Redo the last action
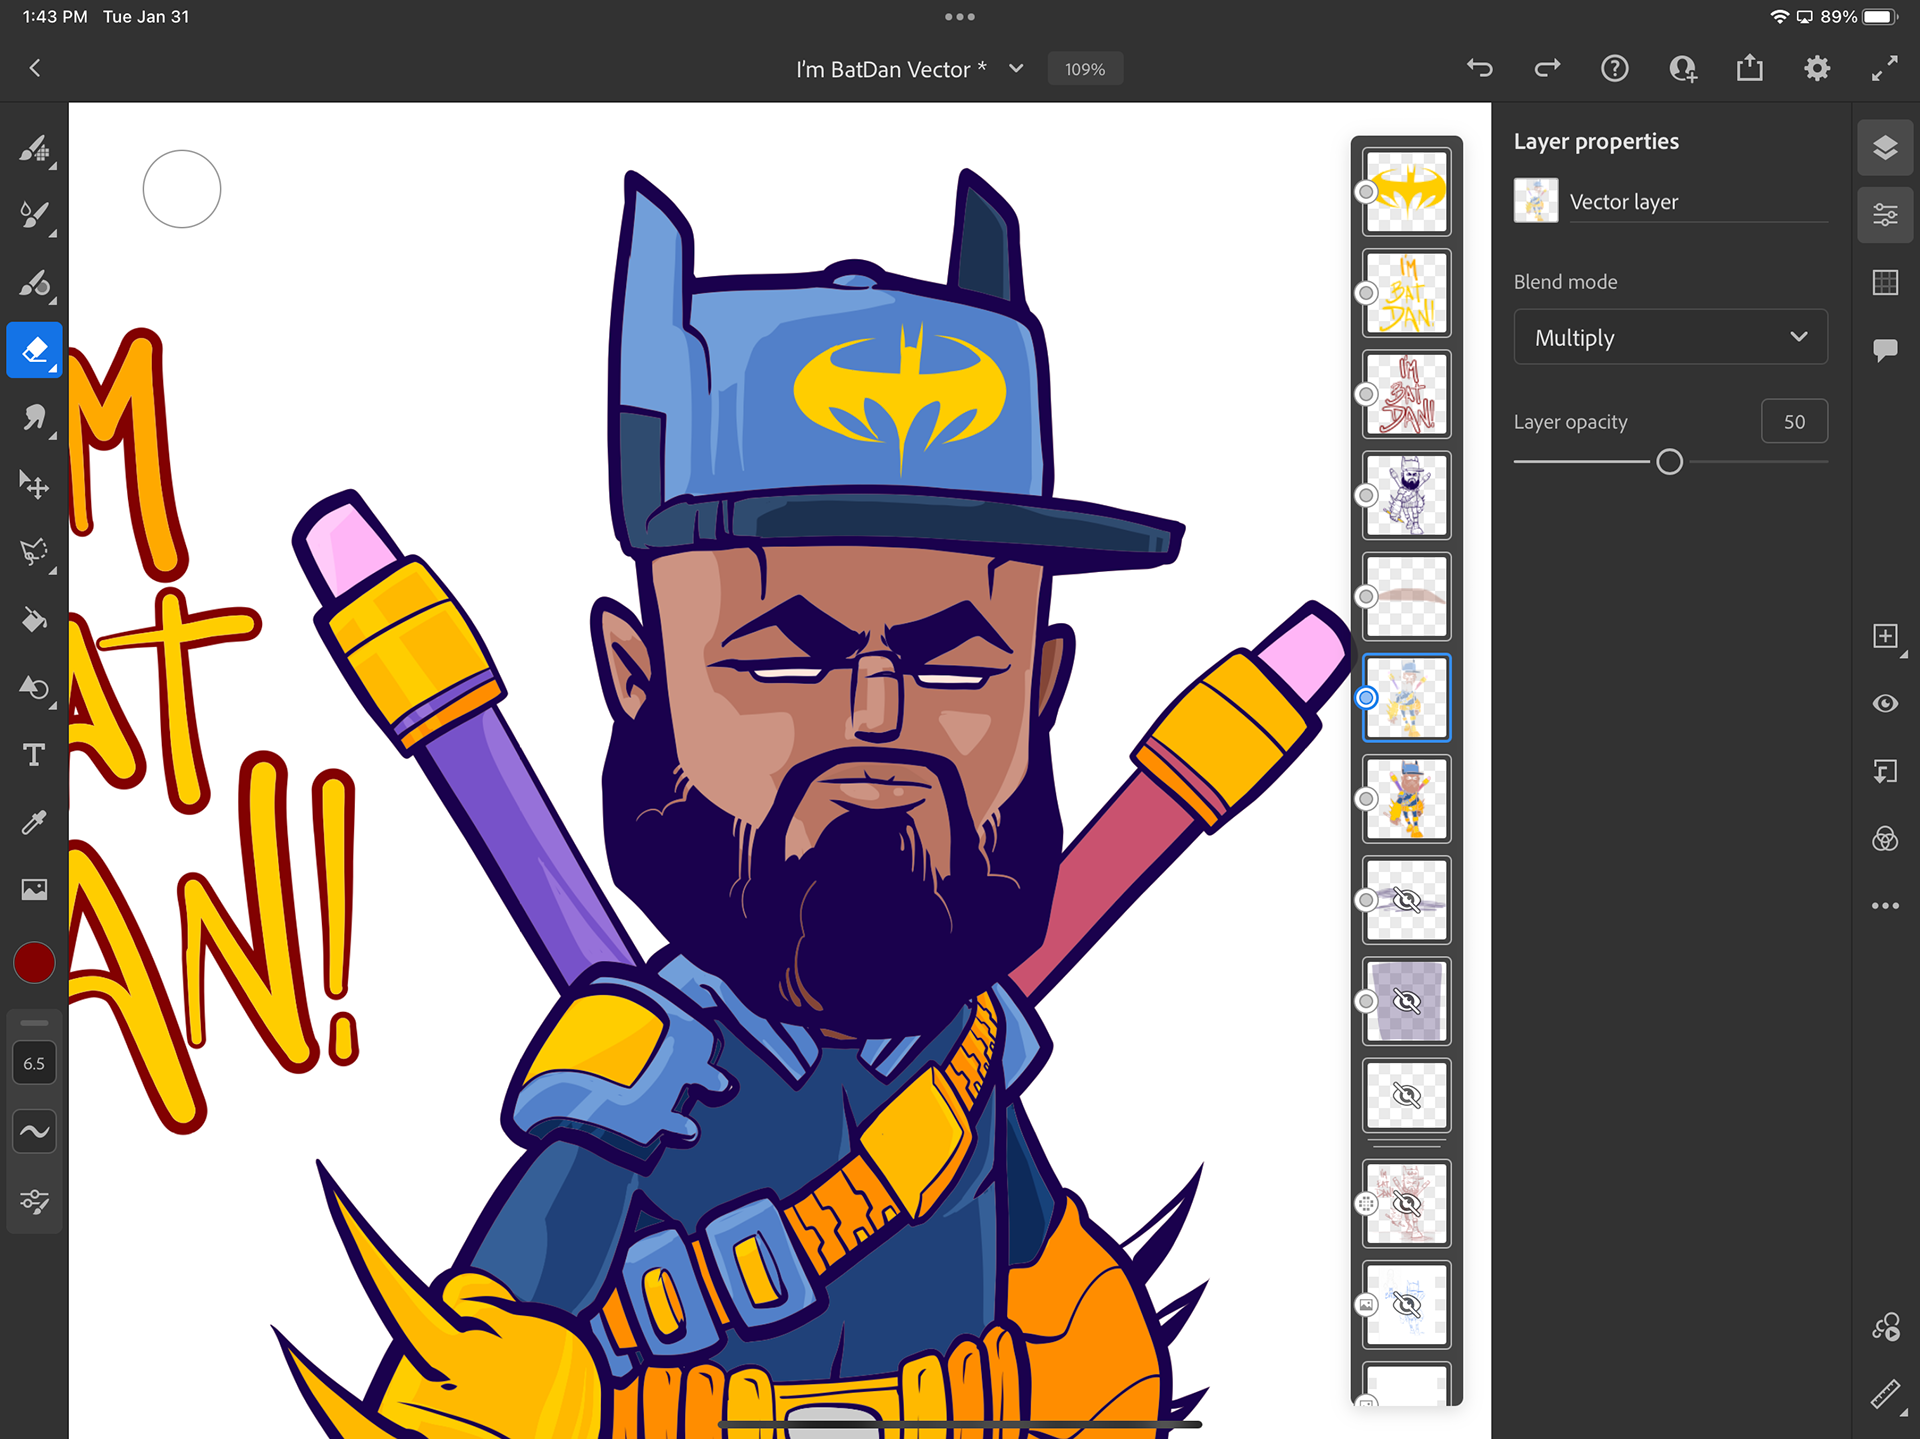Viewport: 1920px width, 1439px height. pyautogui.click(x=1547, y=68)
